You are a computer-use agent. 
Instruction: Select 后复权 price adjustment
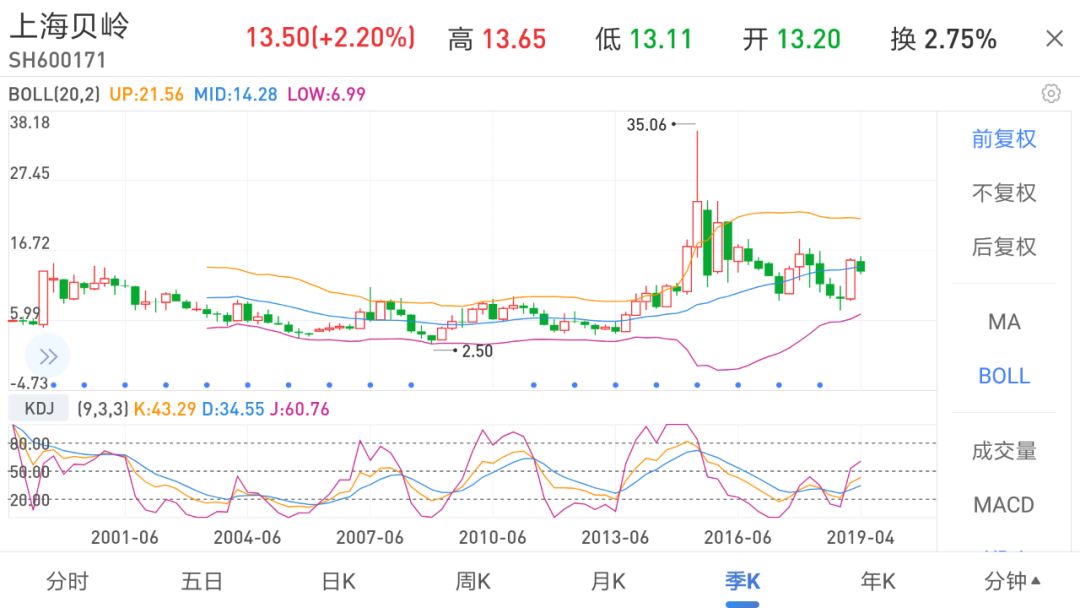tap(1004, 247)
